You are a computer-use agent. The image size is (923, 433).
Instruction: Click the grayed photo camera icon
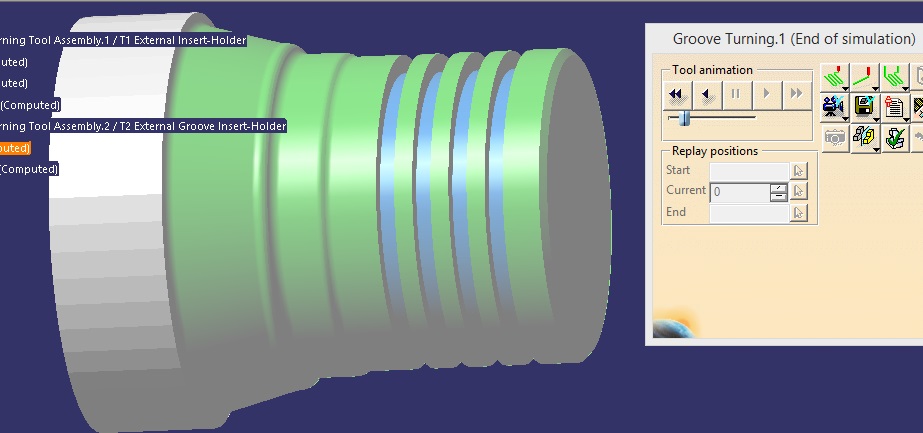833,138
